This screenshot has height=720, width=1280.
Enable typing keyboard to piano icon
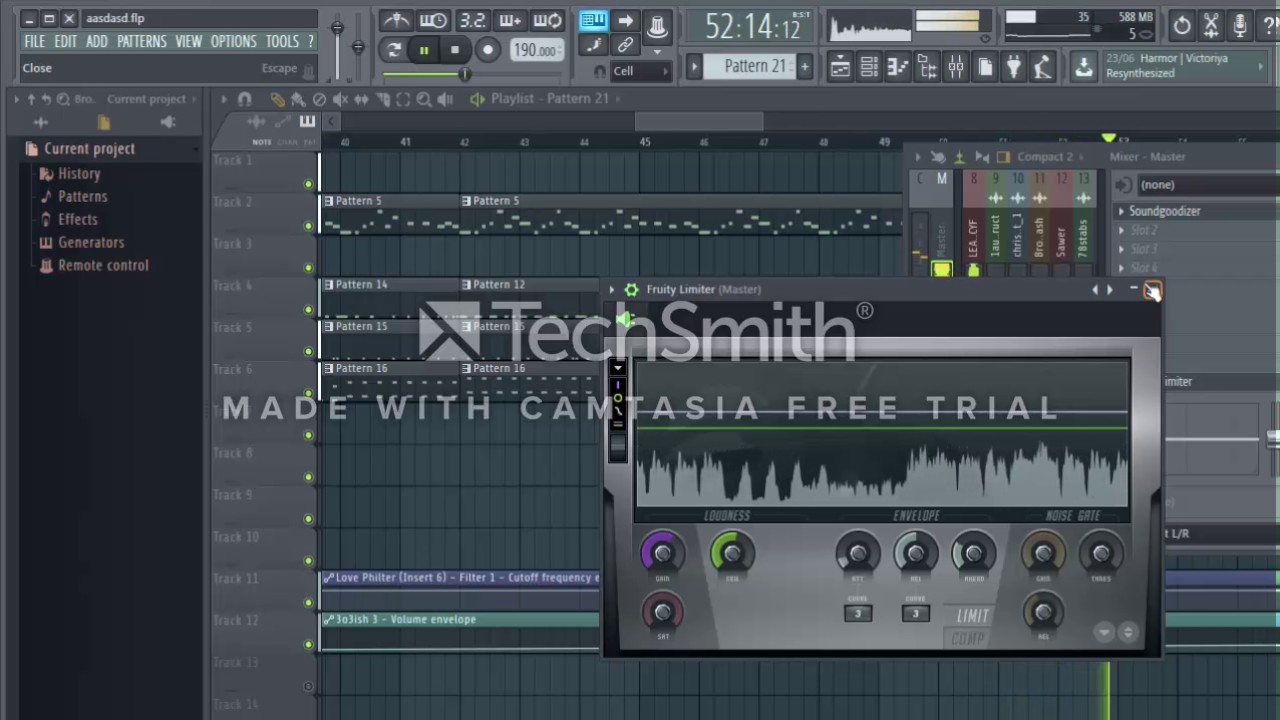point(593,21)
